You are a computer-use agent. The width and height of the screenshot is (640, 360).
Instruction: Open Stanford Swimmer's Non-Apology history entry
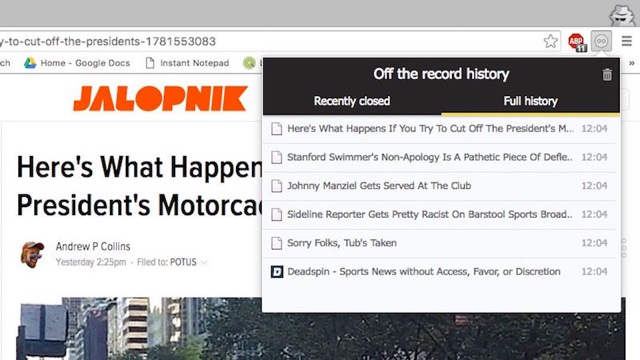[440, 157]
